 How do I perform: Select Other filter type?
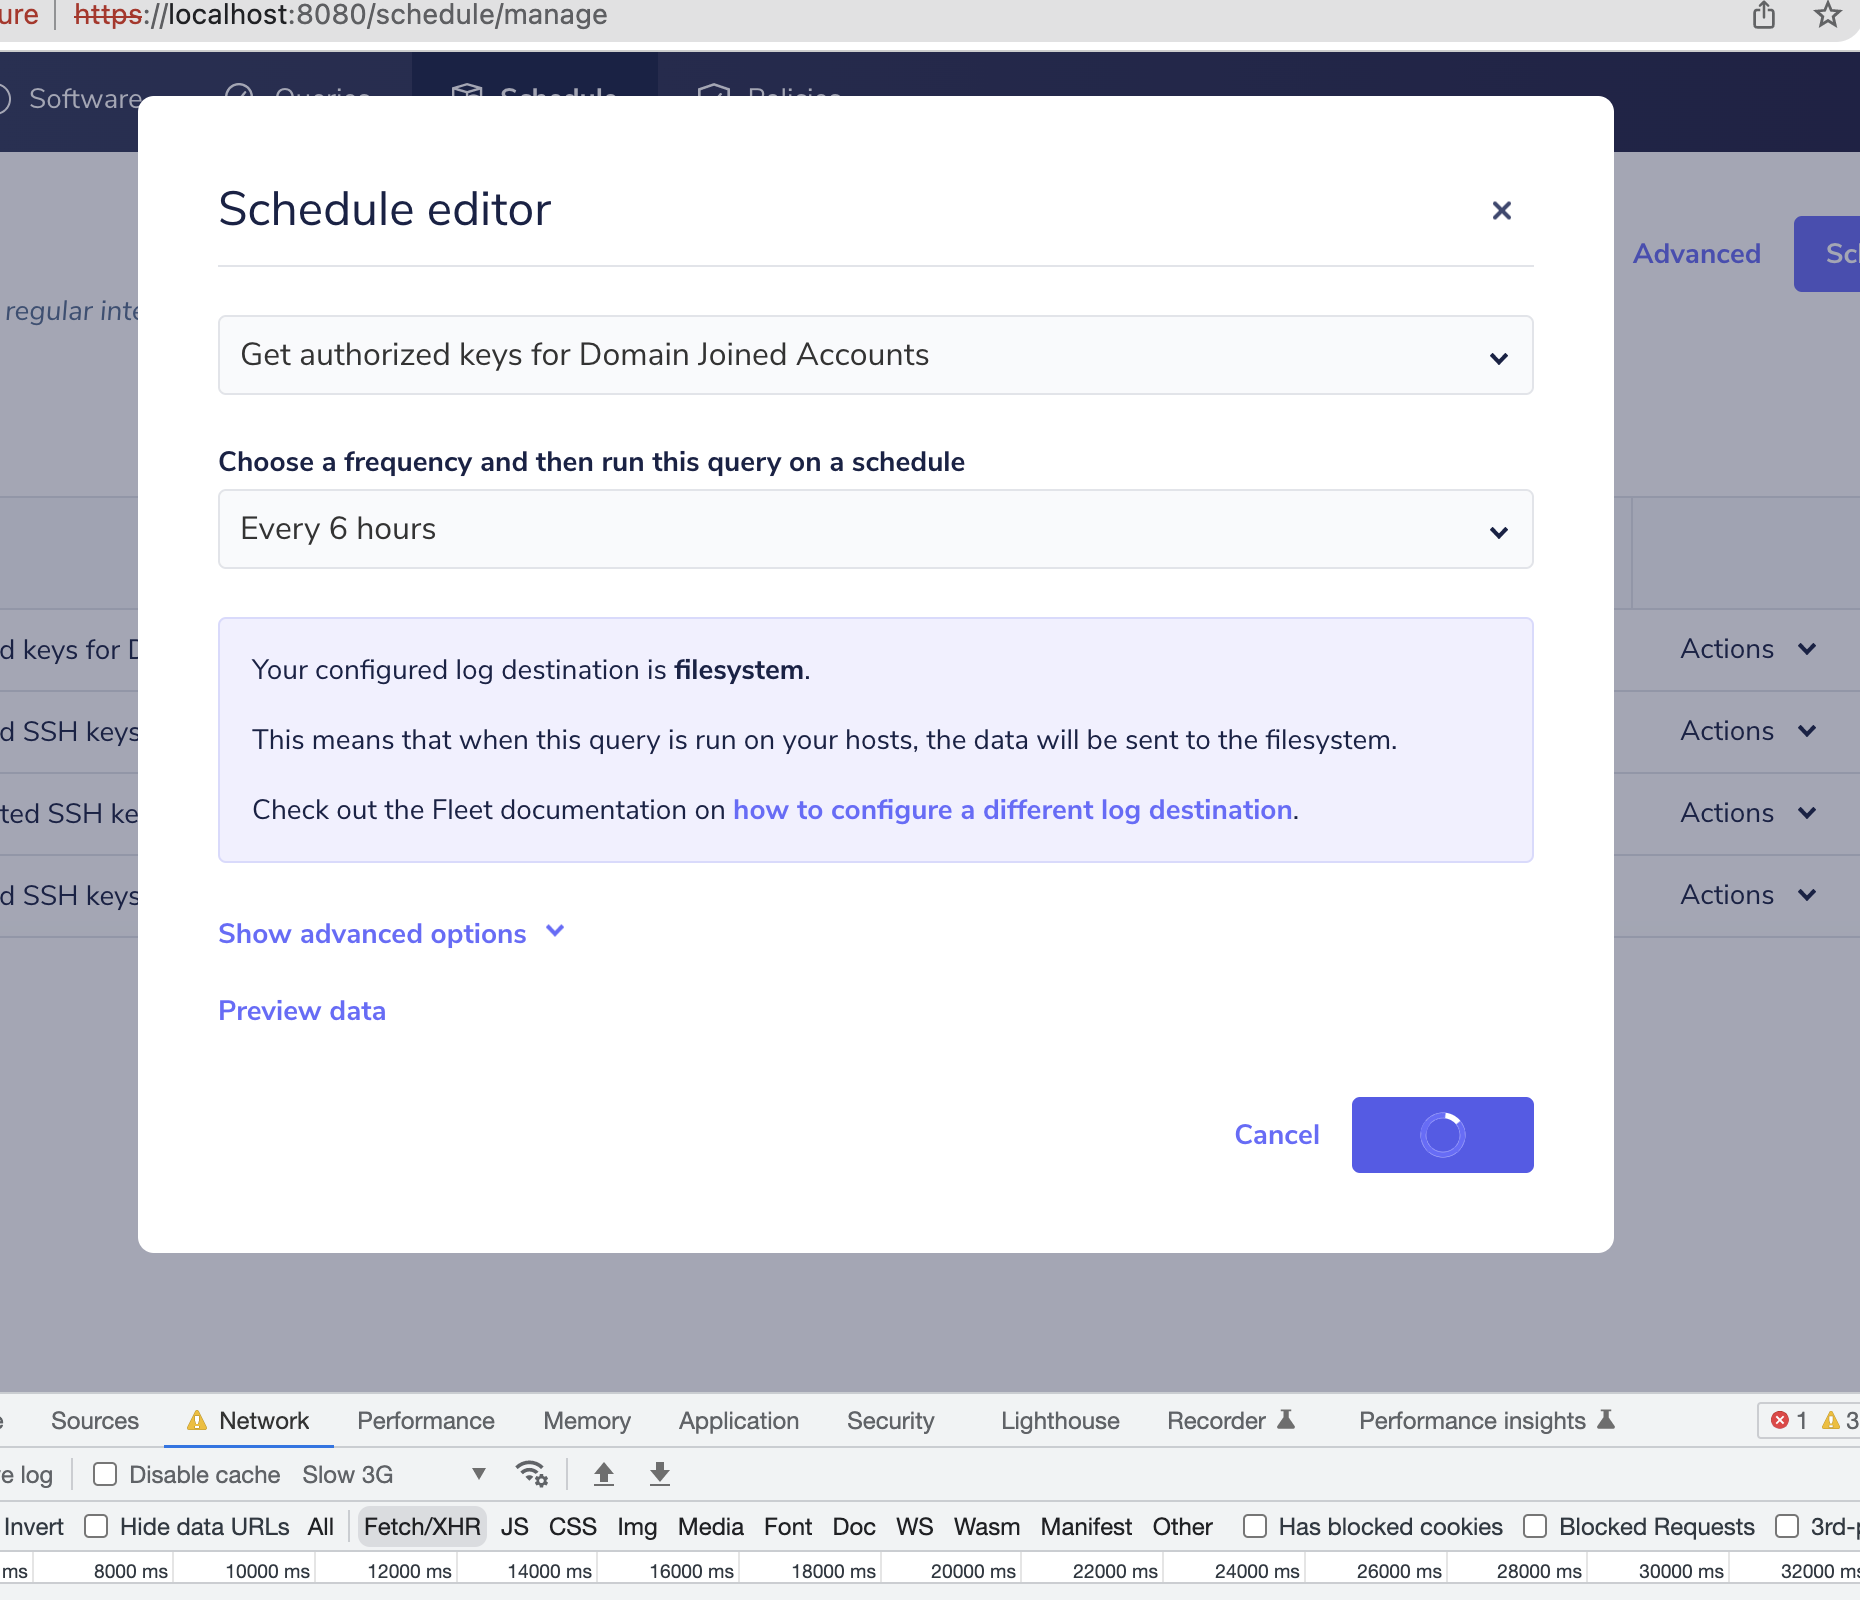[1182, 1527]
